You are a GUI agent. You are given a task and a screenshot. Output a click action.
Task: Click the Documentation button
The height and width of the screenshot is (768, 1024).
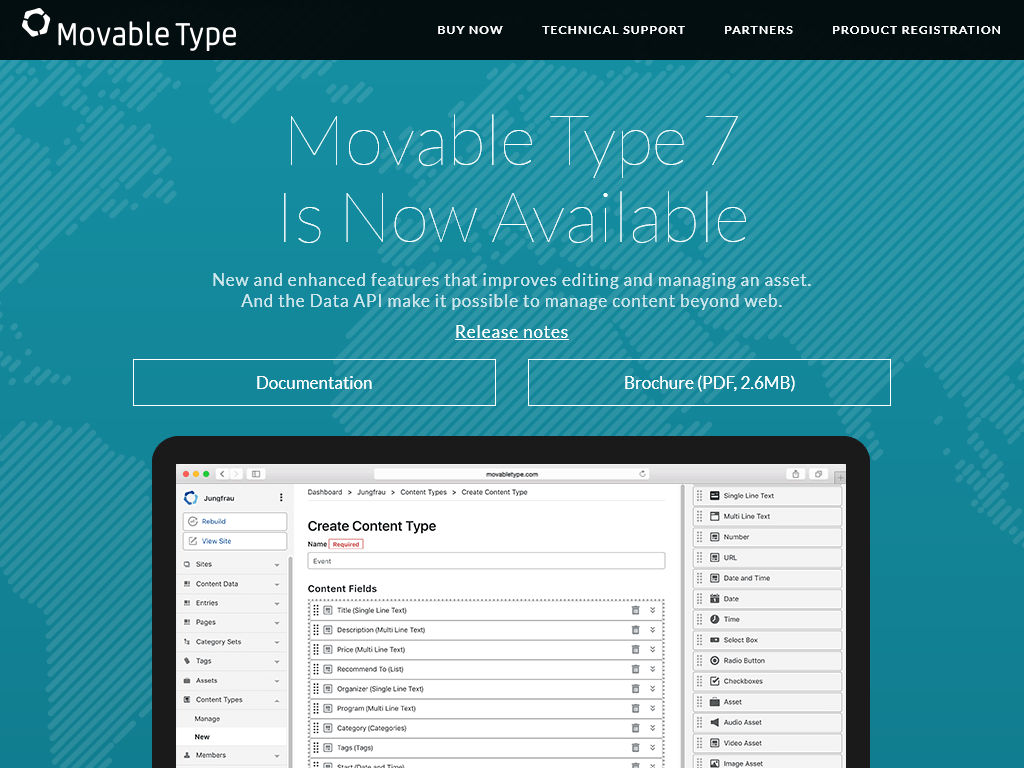(x=314, y=382)
